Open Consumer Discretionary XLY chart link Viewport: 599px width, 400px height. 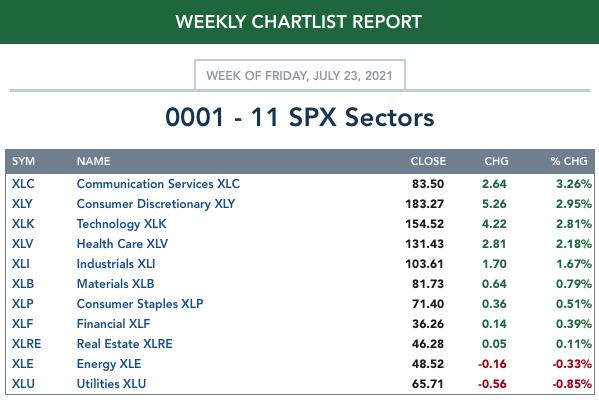point(156,204)
